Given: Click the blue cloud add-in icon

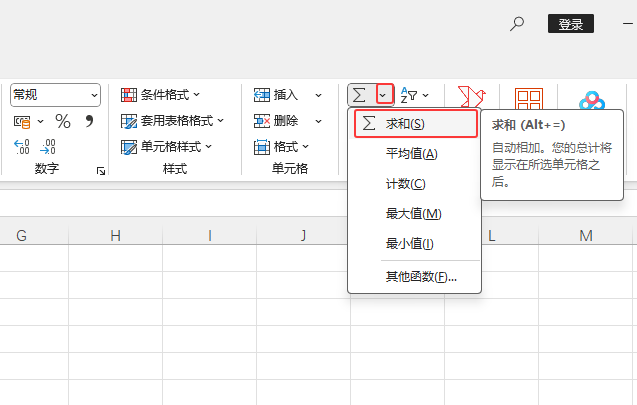Looking at the screenshot, I should pyautogui.click(x=592, y=100).
